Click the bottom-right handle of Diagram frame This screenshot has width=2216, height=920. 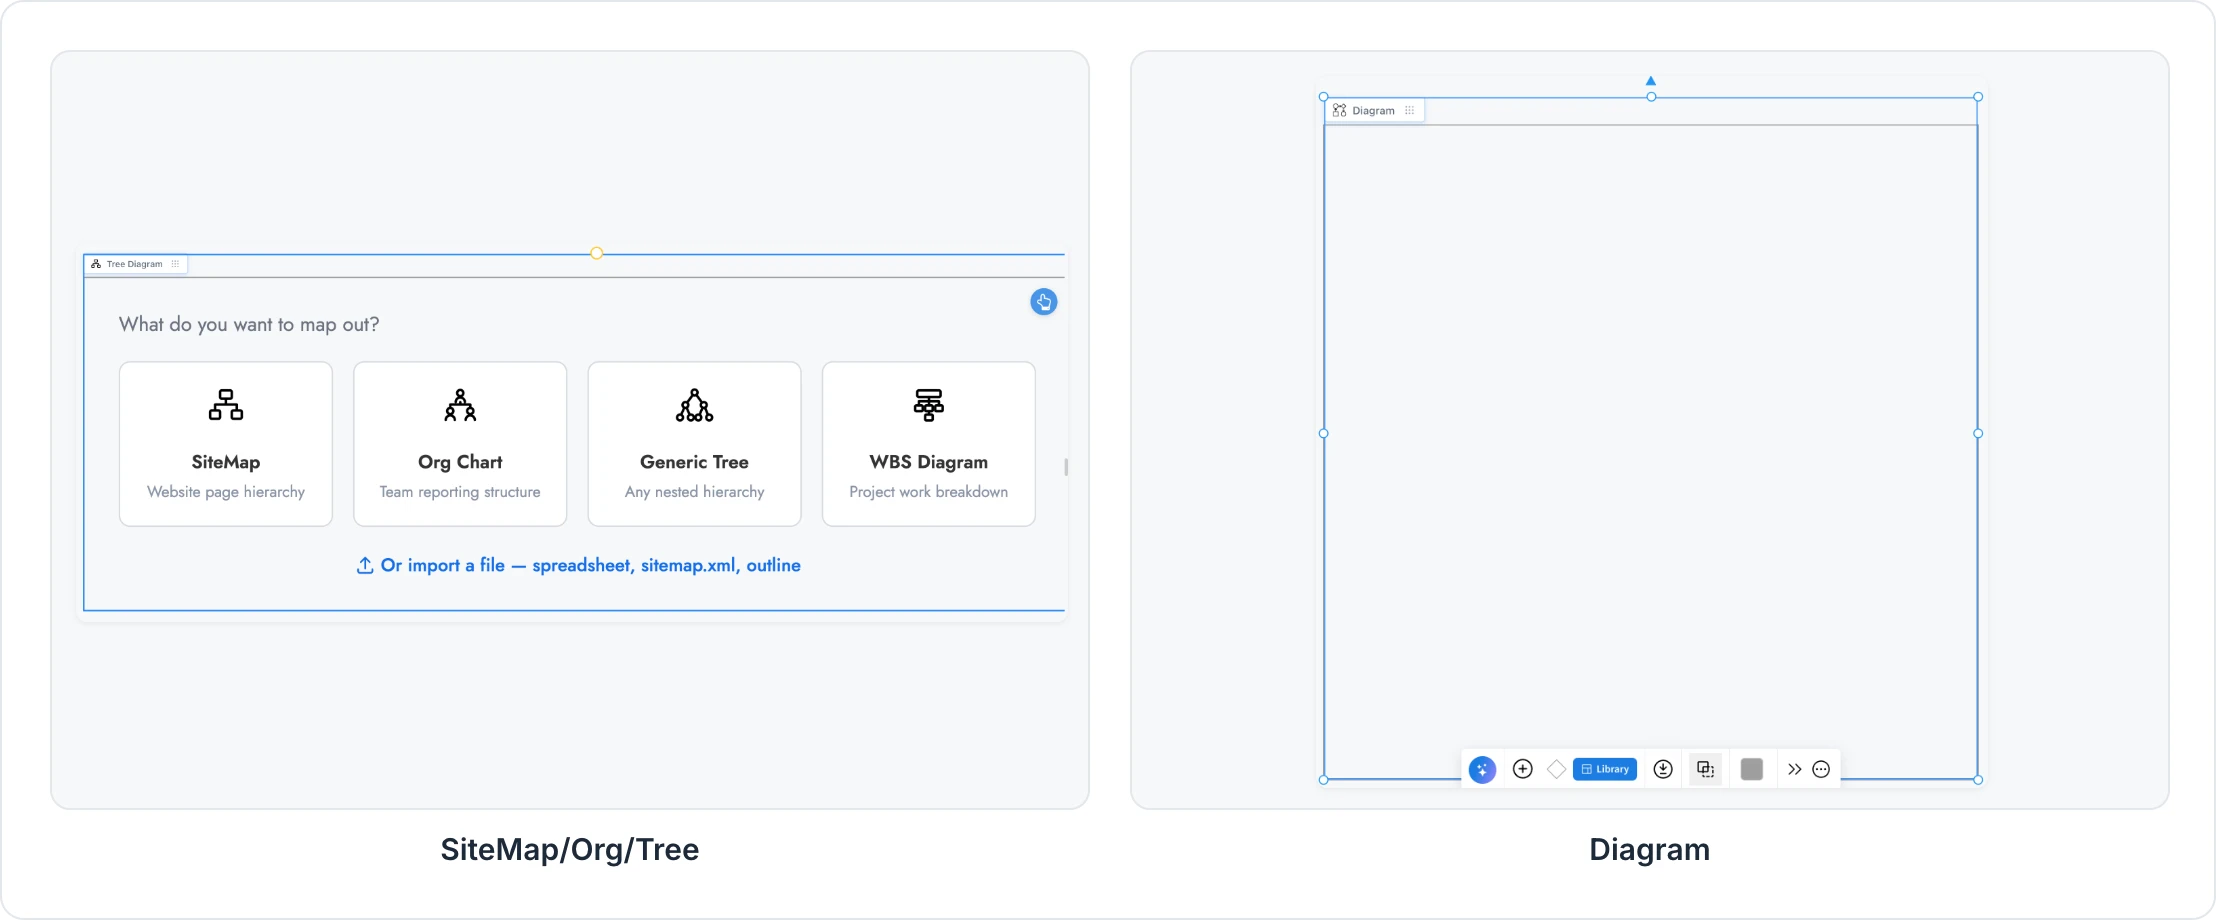pyautogui.click(x=1978, y=780)
